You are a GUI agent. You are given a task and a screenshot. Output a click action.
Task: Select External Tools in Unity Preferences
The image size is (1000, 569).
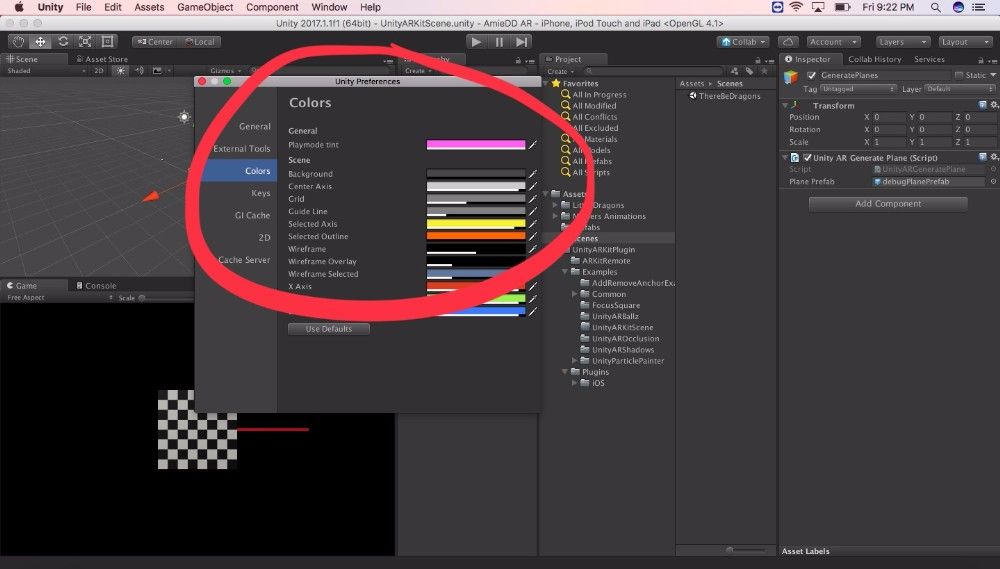(242, 149)
